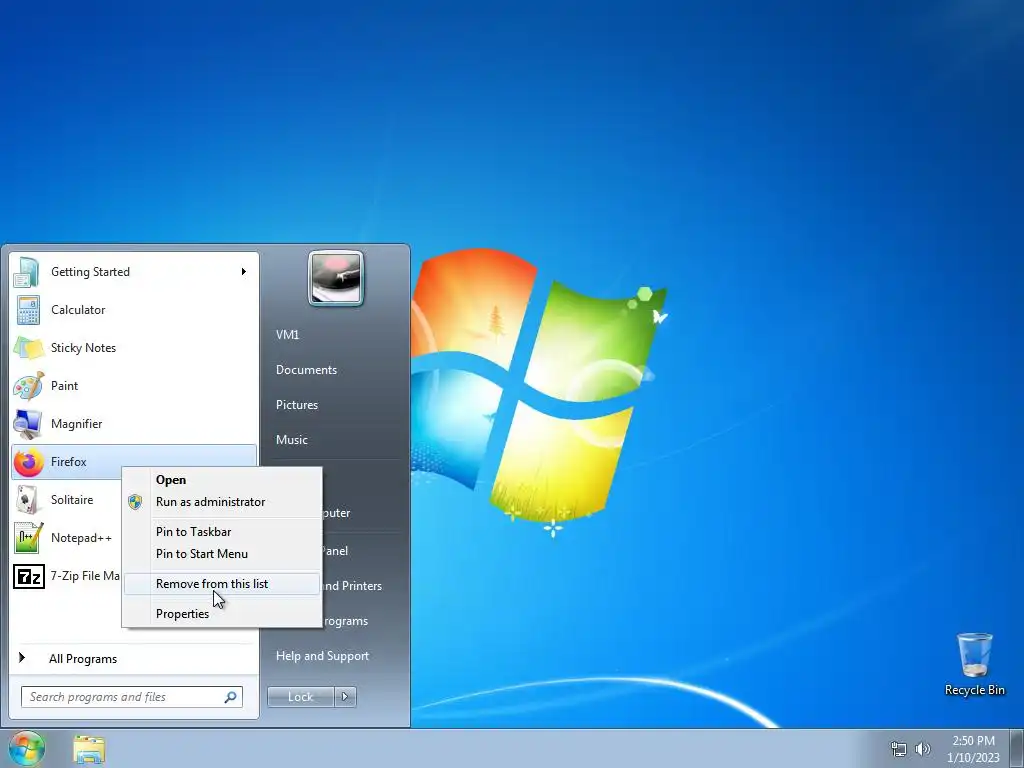Choose Open in the context menu
The height and width of the screenshot is (768, 1024).
222,480
